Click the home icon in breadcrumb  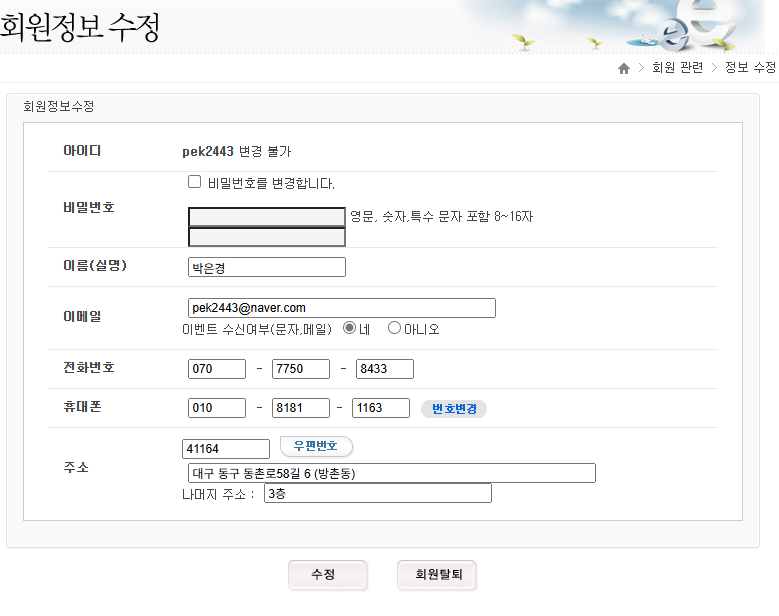click(x=624, y=68)
